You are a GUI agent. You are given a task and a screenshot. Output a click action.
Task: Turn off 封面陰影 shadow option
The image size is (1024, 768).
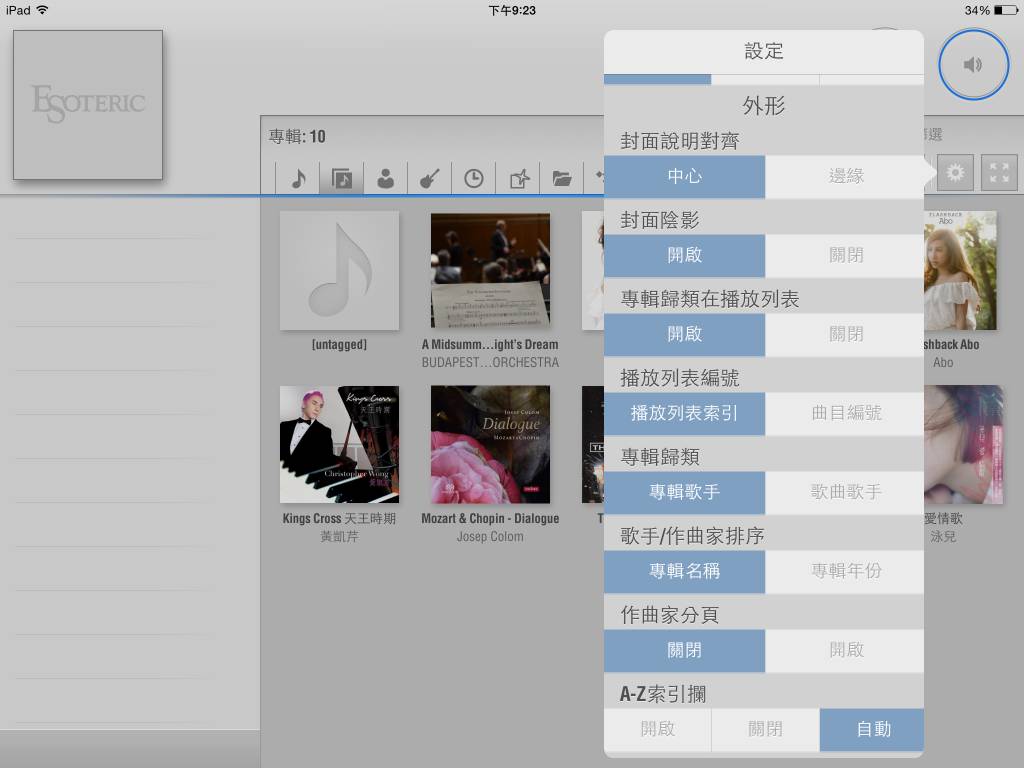point(844,255)
